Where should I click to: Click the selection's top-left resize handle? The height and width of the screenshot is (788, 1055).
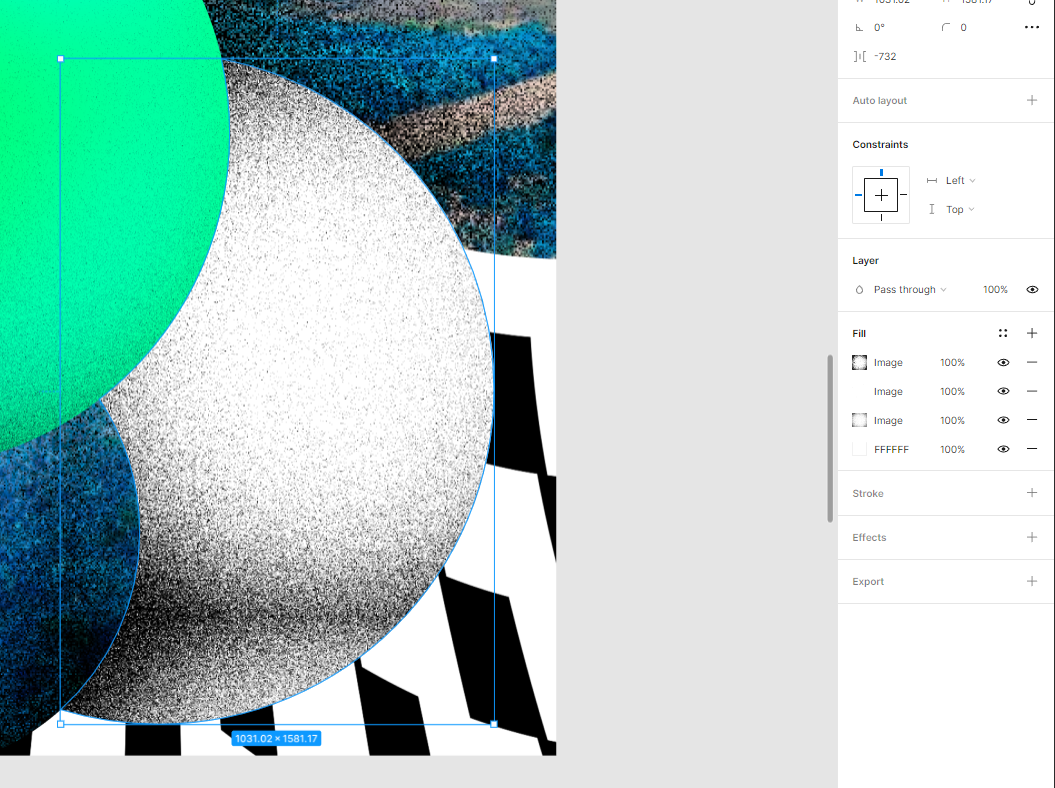[61, 59]
